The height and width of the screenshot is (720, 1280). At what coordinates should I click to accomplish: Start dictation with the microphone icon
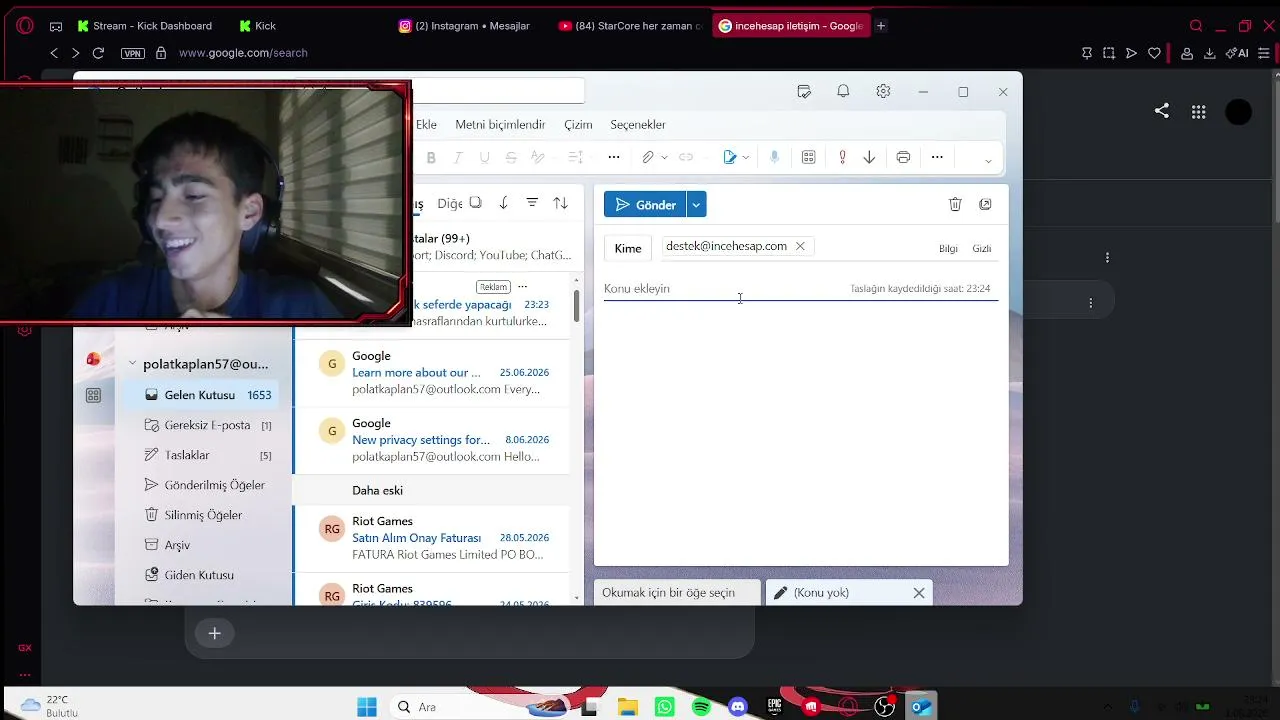(x=774, y=157)
